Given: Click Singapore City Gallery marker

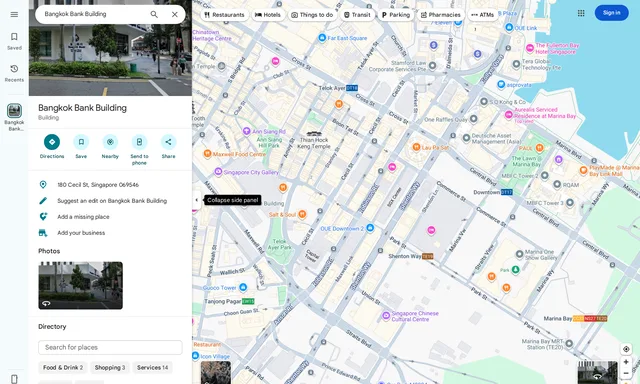Looking at the screenshot, I should coord(218,172).
